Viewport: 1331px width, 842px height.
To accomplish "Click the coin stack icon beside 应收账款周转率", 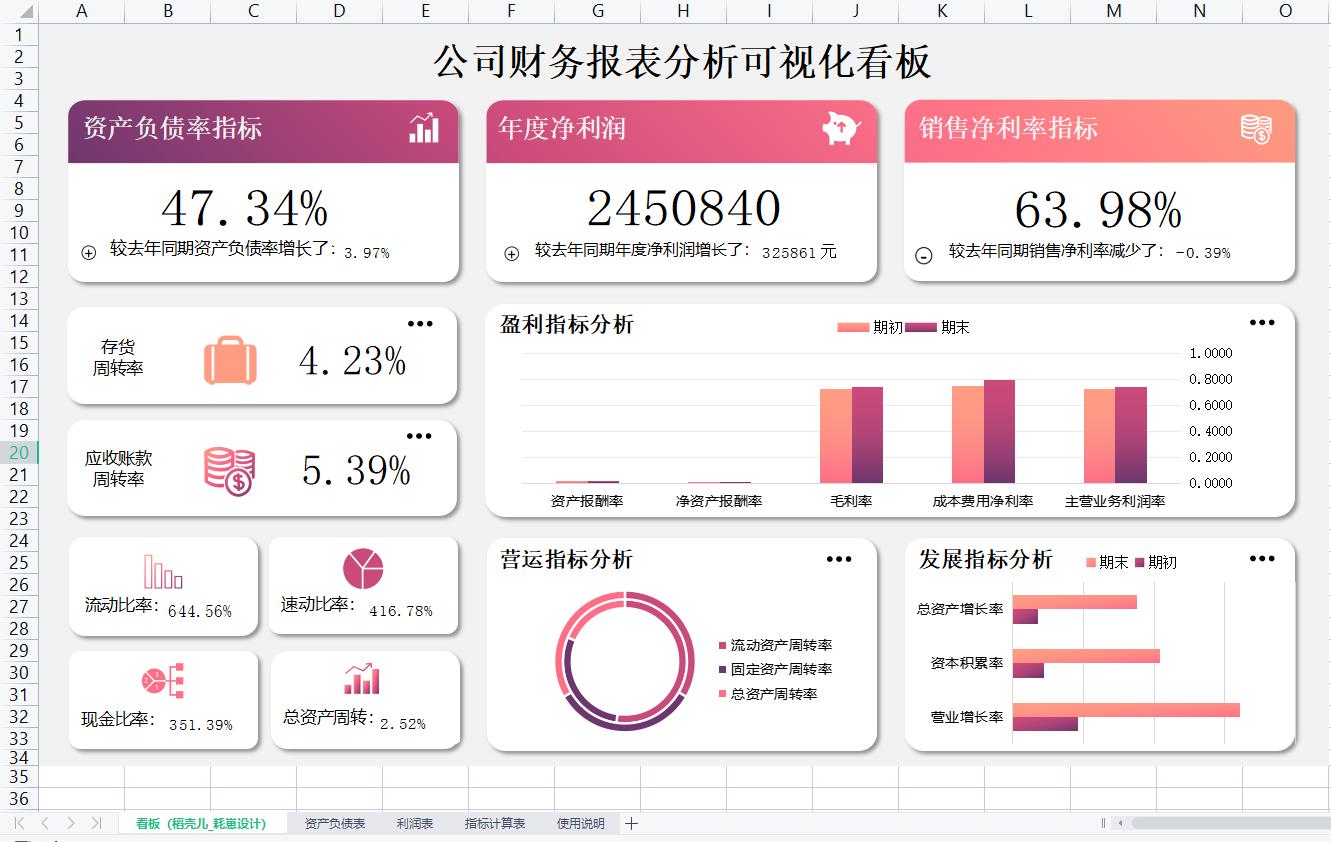I will [228, 468].
